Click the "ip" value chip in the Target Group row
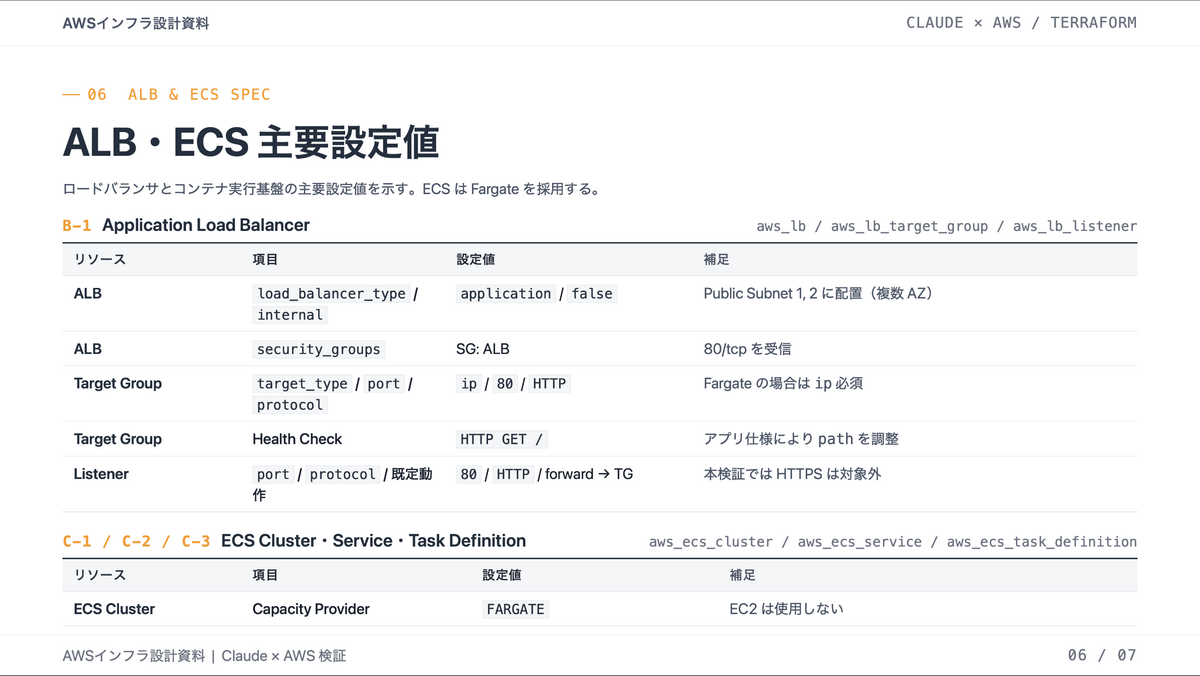The image size is (1200, 676). (x=469, y=383)
